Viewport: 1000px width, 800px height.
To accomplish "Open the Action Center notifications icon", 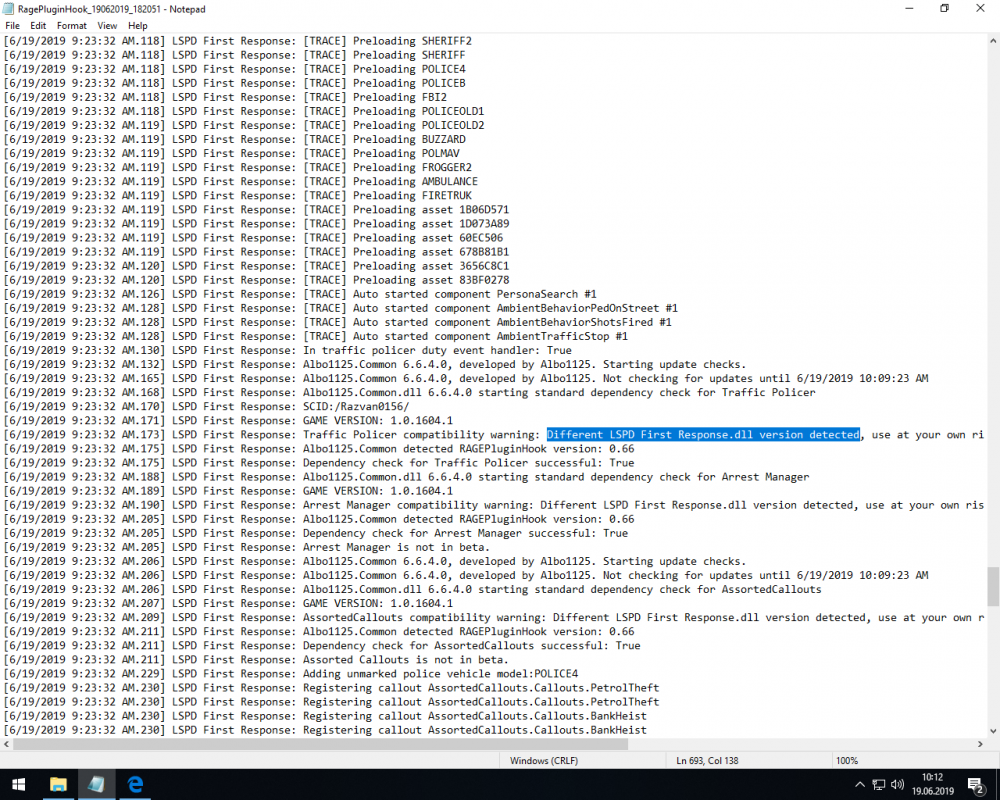I will pos(975,785).
